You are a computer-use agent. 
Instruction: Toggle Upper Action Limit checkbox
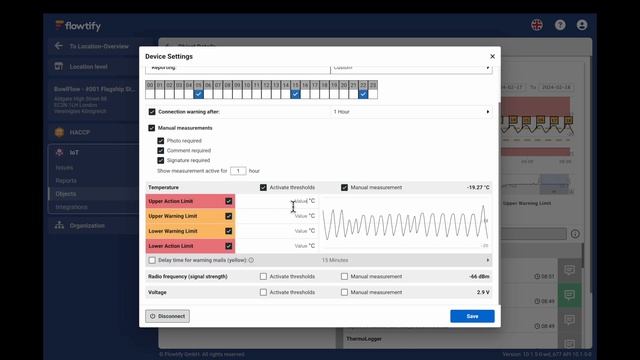(229, 201)
